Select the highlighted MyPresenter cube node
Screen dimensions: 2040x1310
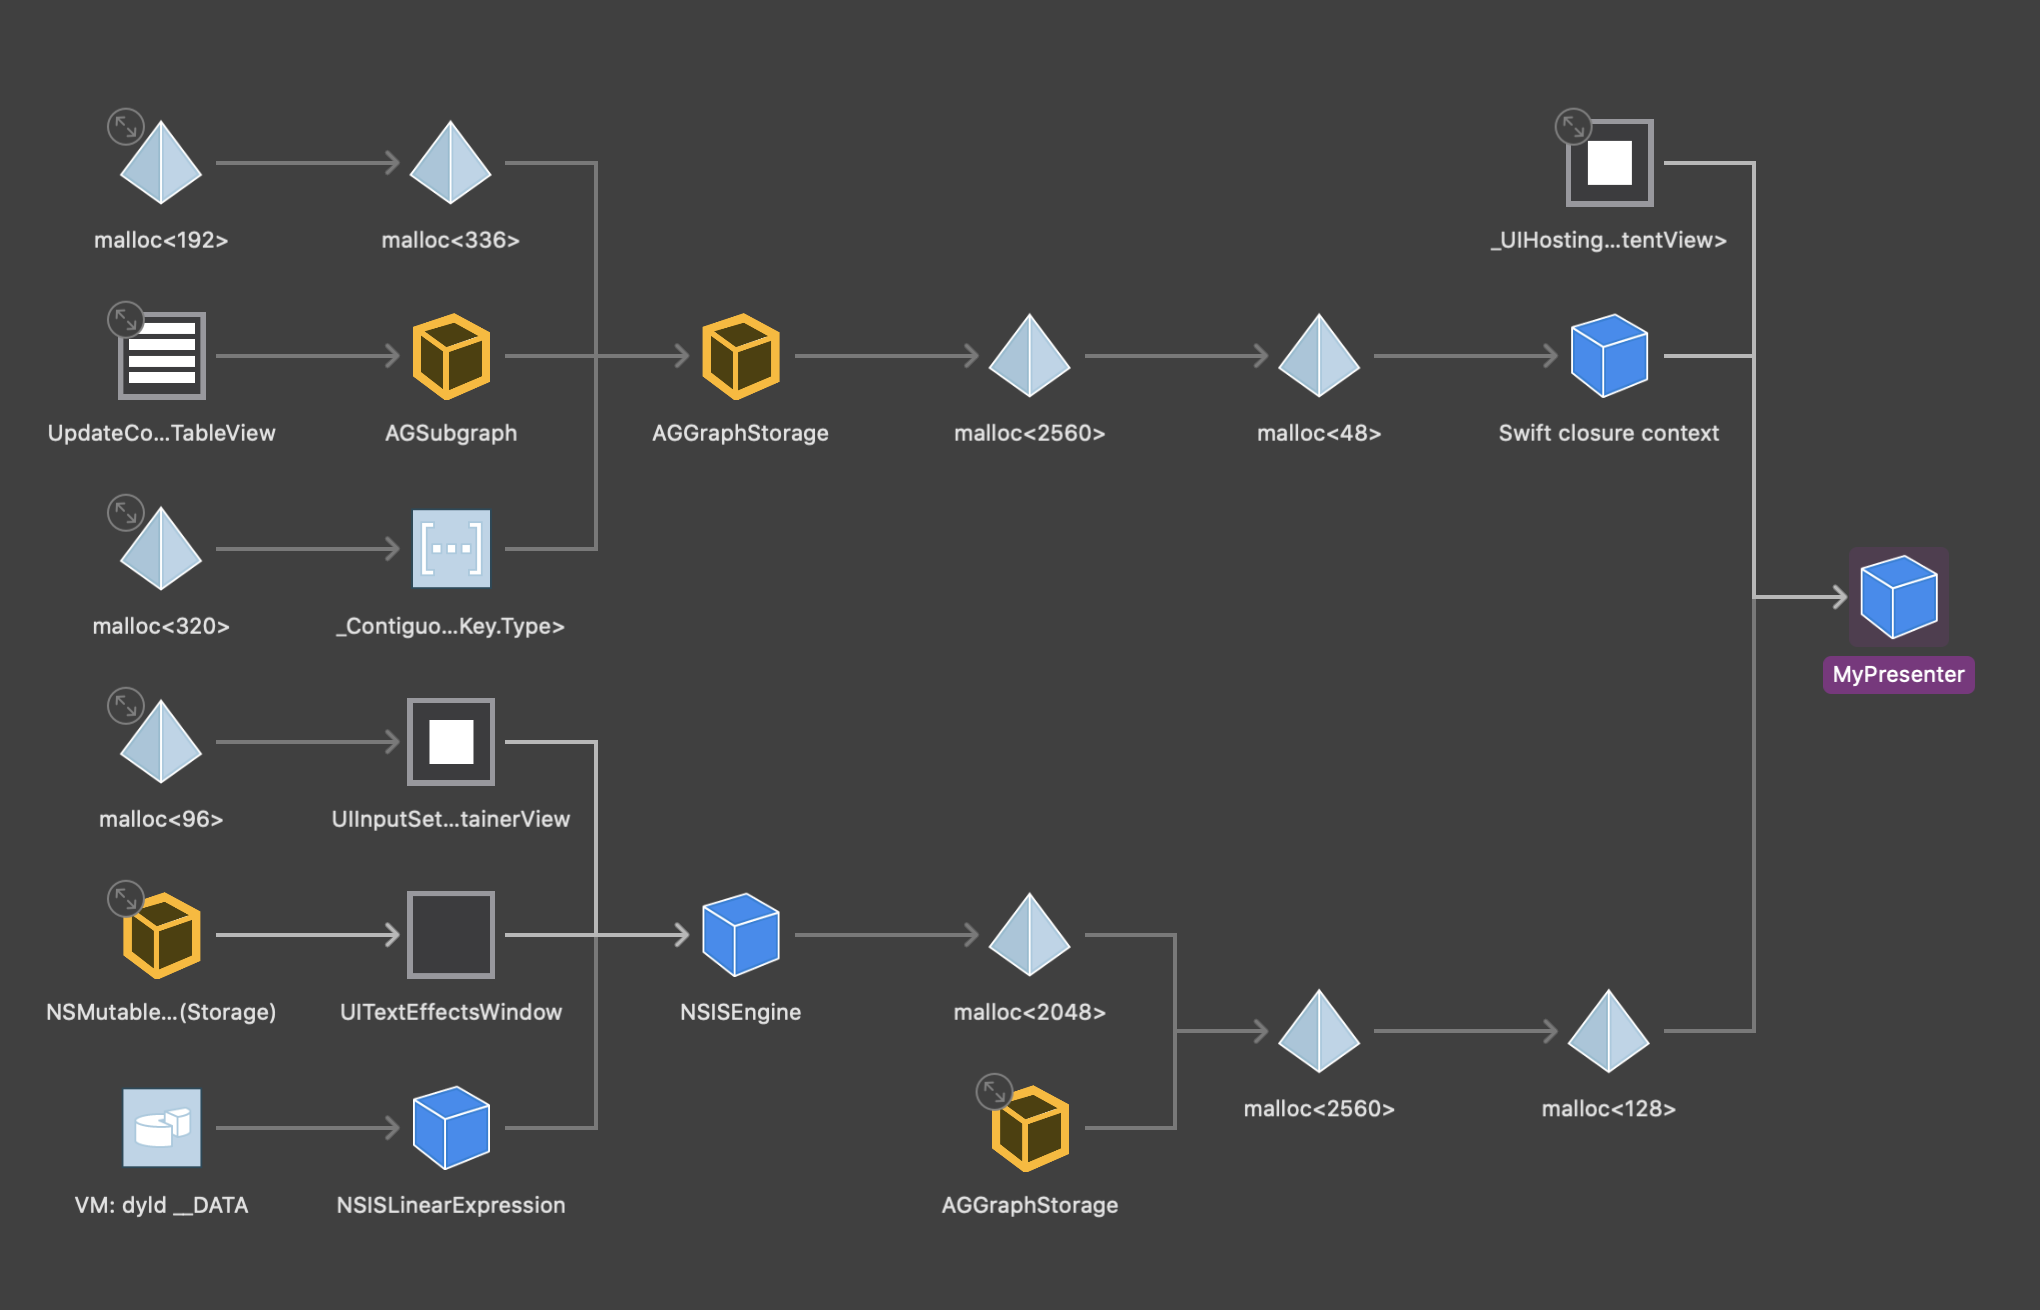1899,597
